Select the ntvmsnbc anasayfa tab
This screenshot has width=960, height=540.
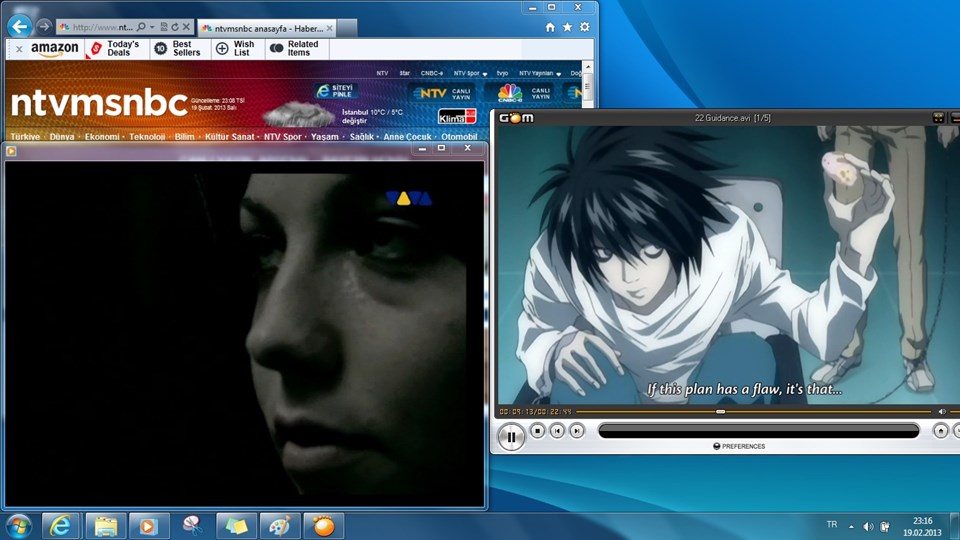267,28
